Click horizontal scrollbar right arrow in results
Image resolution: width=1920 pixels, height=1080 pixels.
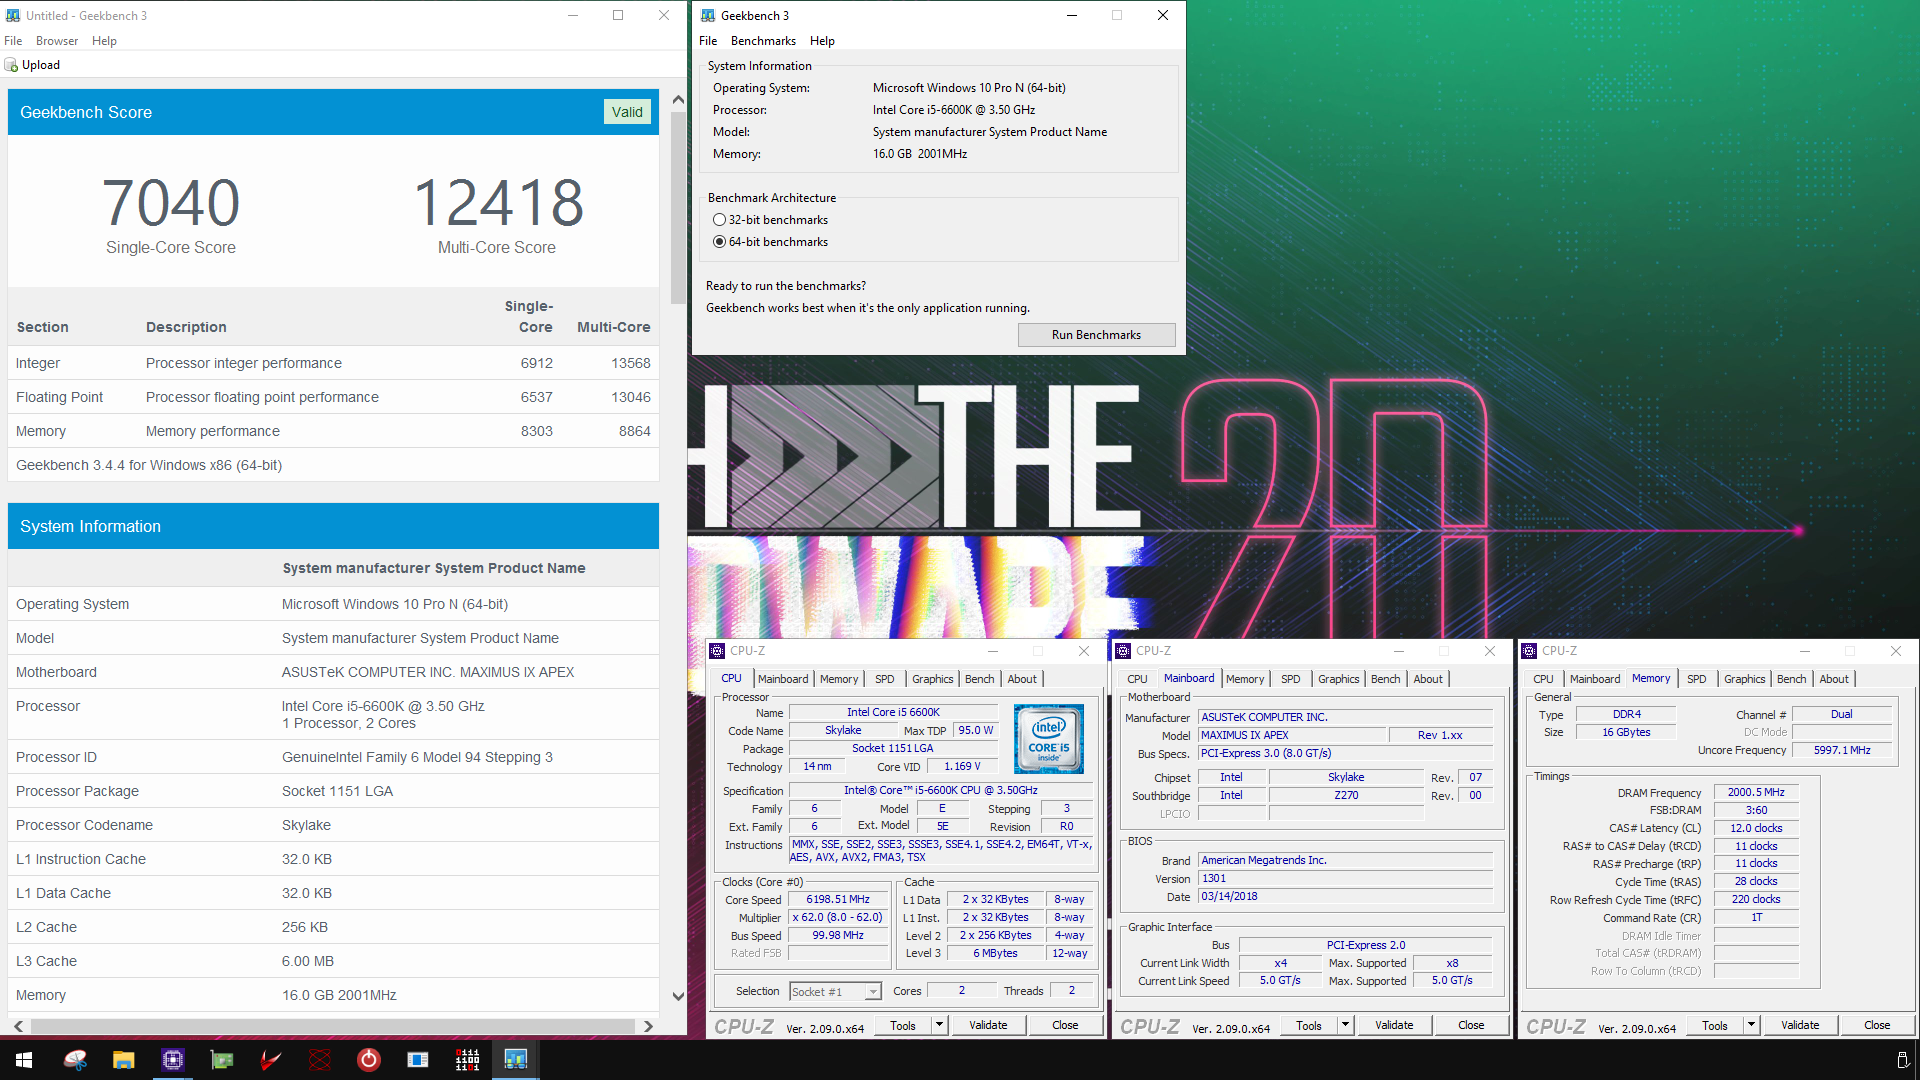pos(648,1026)
